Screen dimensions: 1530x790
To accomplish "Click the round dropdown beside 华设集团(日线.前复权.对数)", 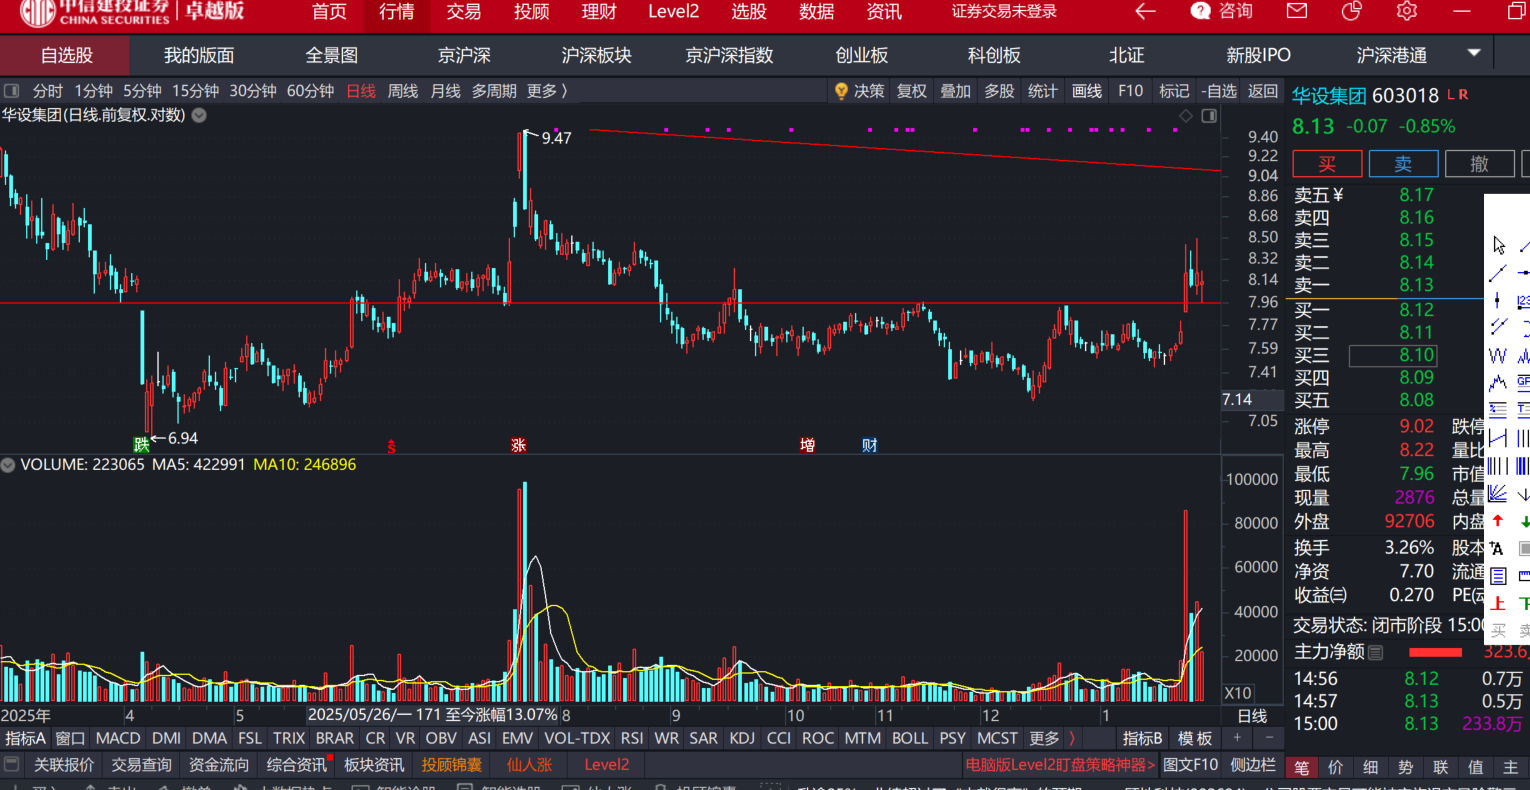I will (199, 115).
